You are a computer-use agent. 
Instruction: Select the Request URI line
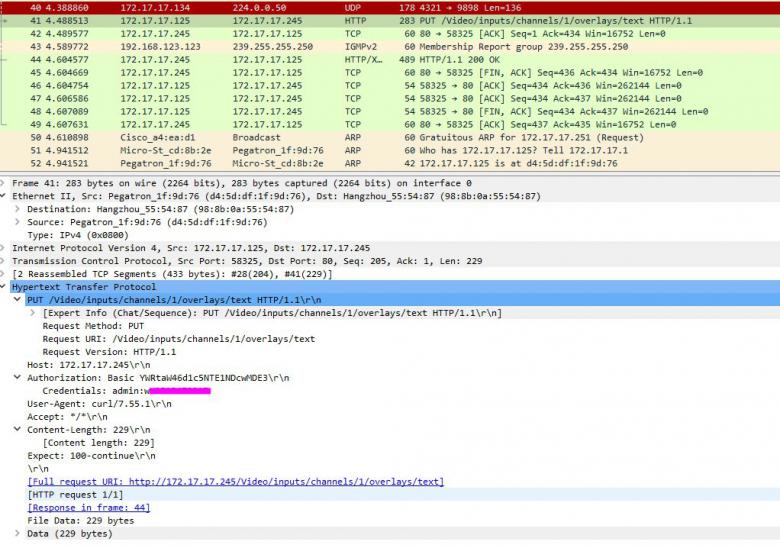[x=179, y=339]
